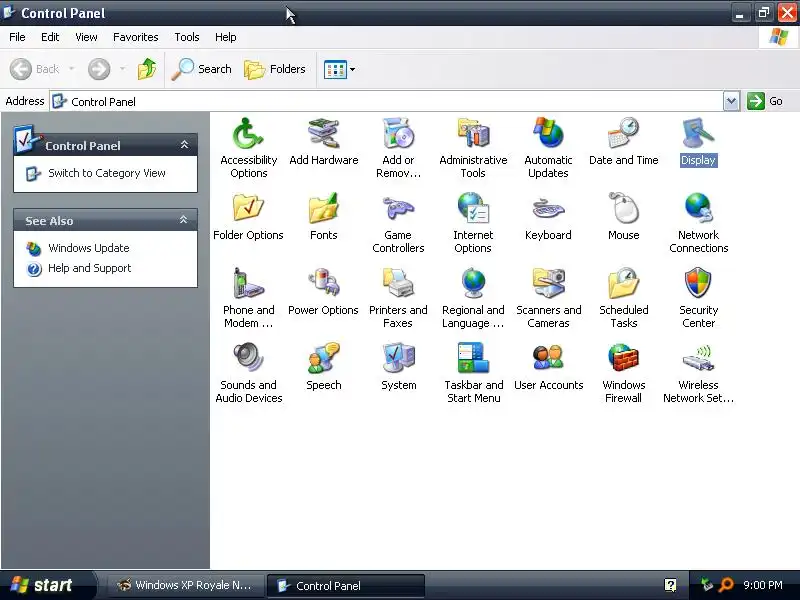Open the Keyboard applet icon
The image size is (800, 600).
[548, 208]
